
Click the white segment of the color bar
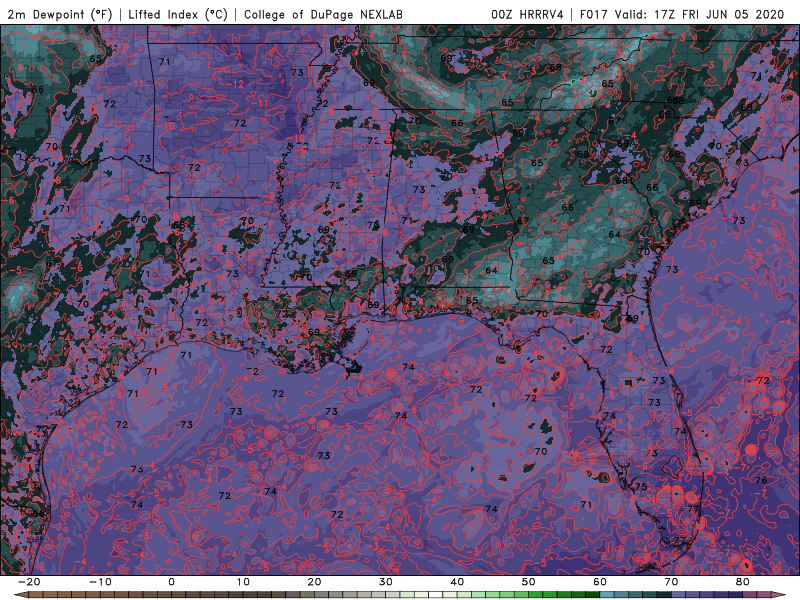coord(436,595)
